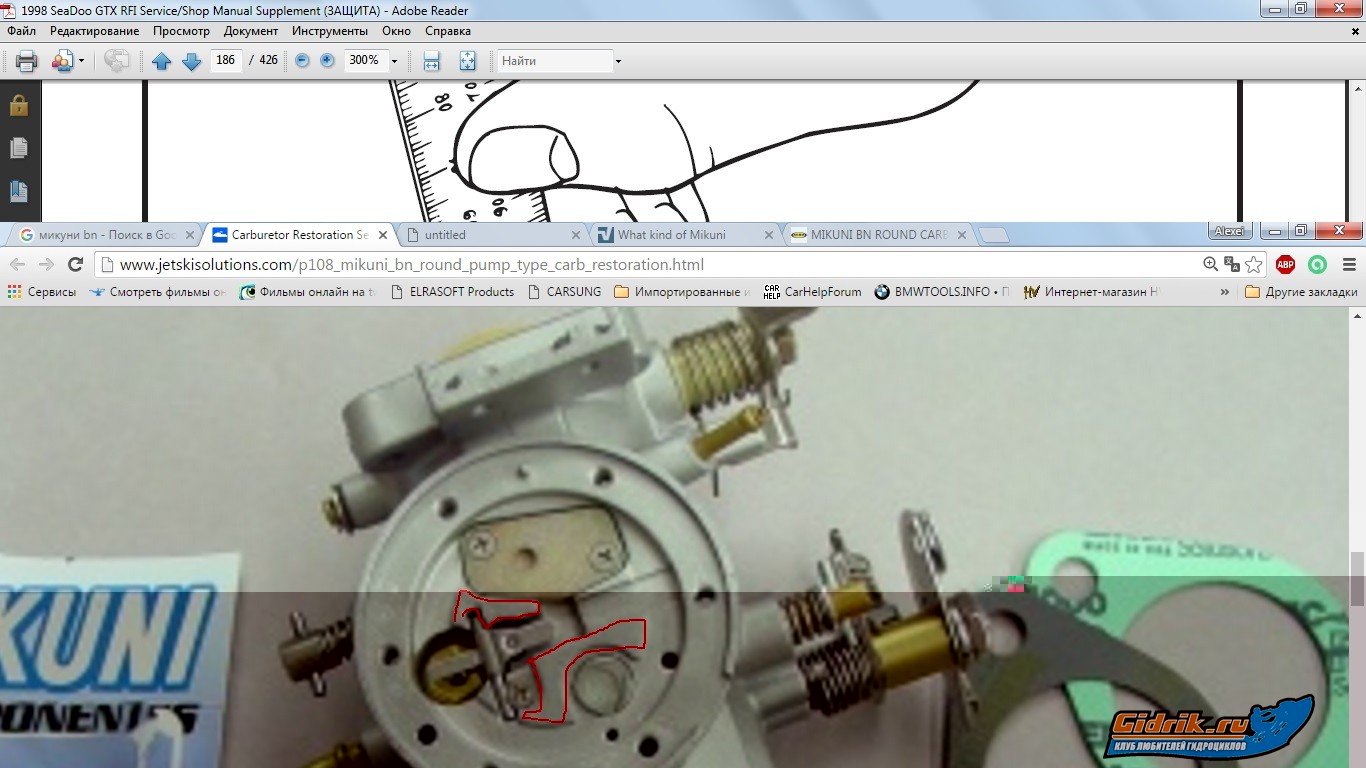Screen dimensions: 1366x768
Task: Click the security lock icon in sidebar
Action: (19, 105)
